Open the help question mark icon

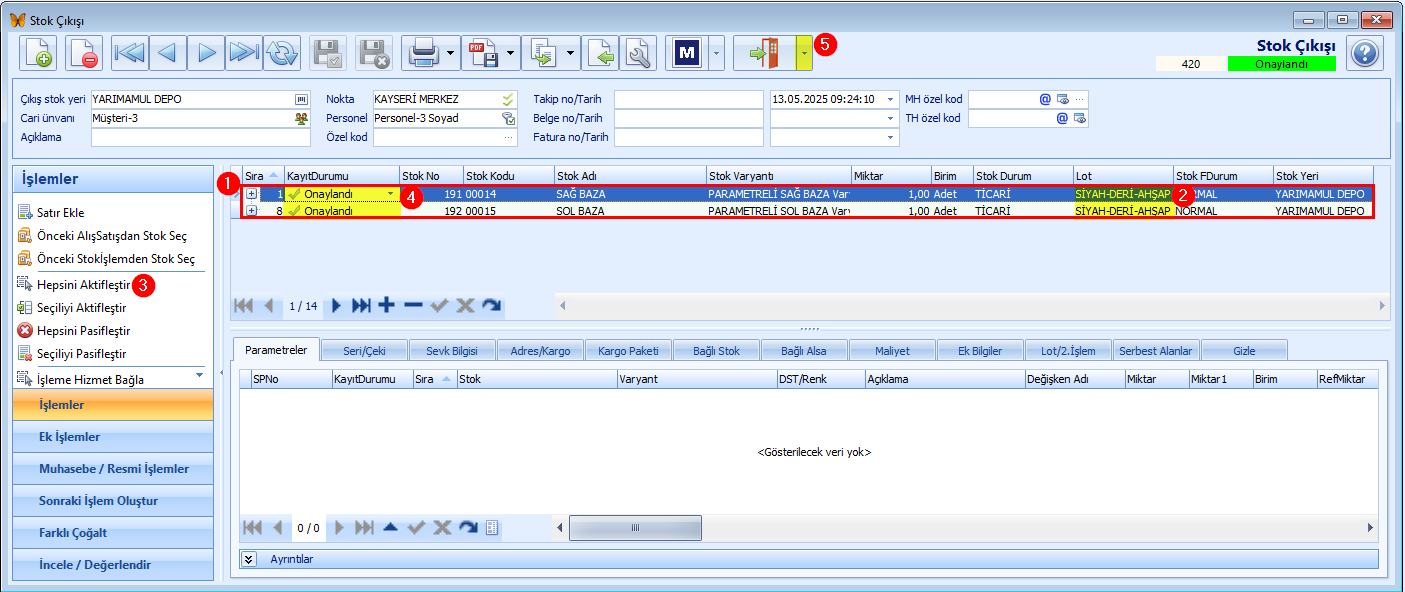point(1364,53)
